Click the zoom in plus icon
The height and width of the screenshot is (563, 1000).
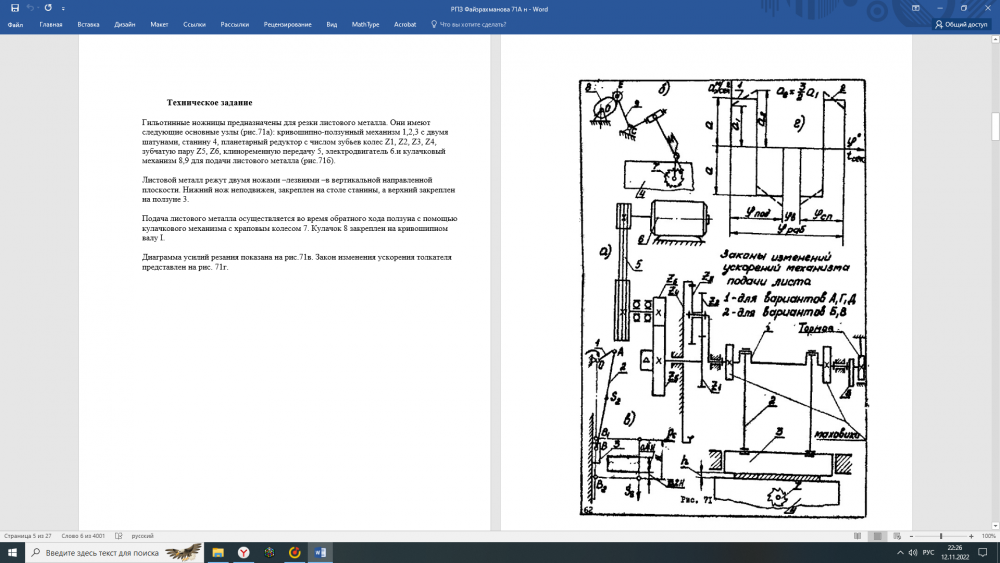pyautogui.click(x=973, y=535)
